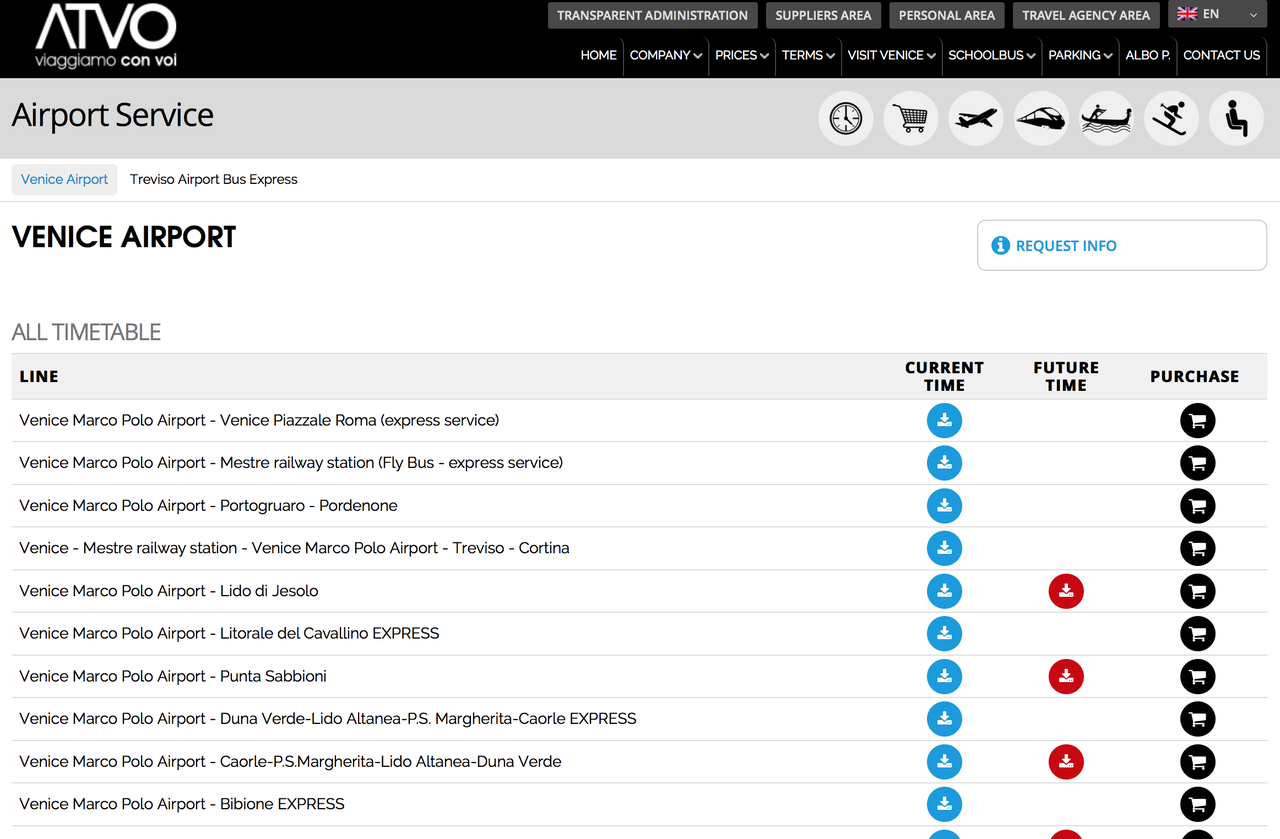Download future timetable for Lido di Jesolo
Viewport: 1280px width, 839px height.
point(1066,591)
